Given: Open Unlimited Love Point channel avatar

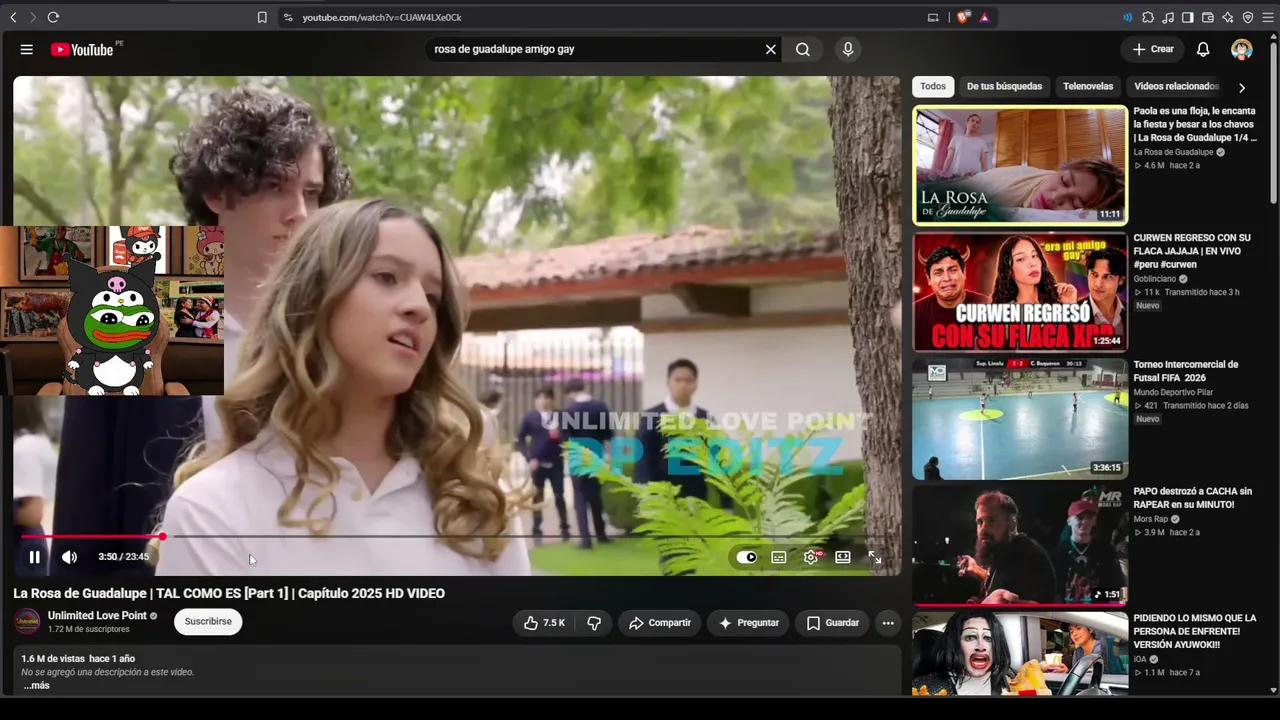Looking at the screenshot, I should tap(28, 621).
